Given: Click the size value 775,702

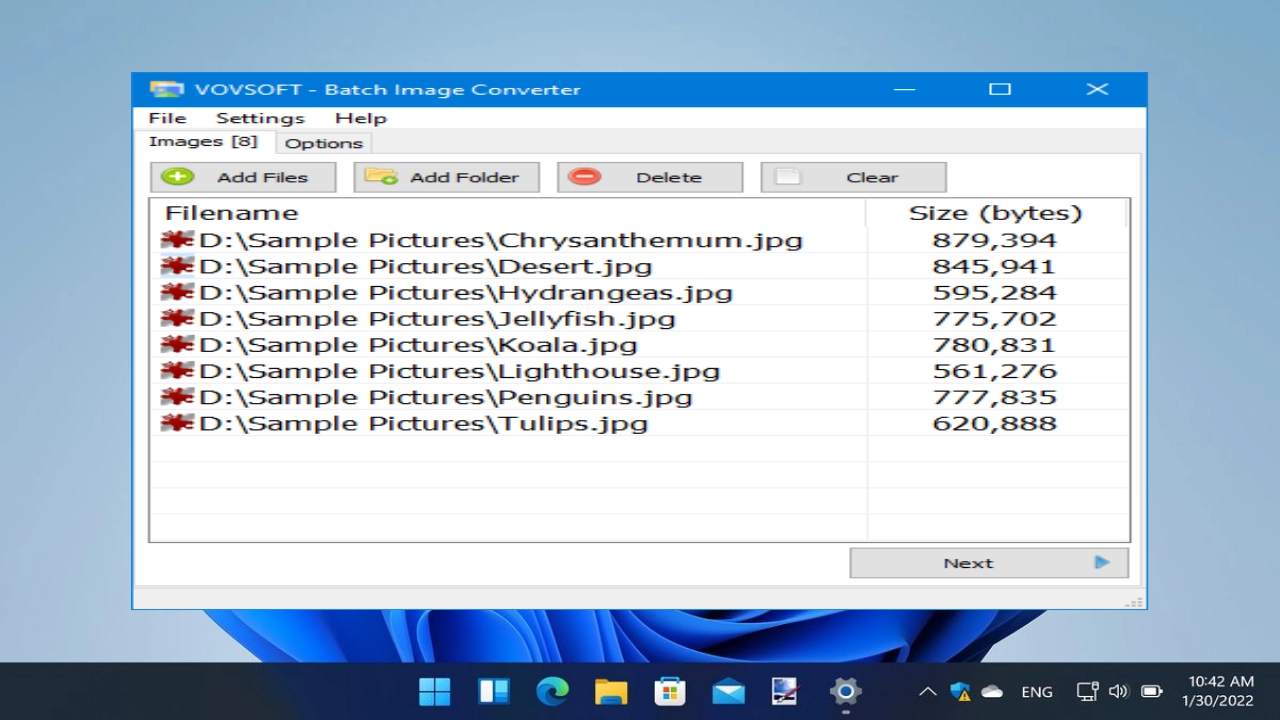Looking at the screenshot, I should 994,318.
